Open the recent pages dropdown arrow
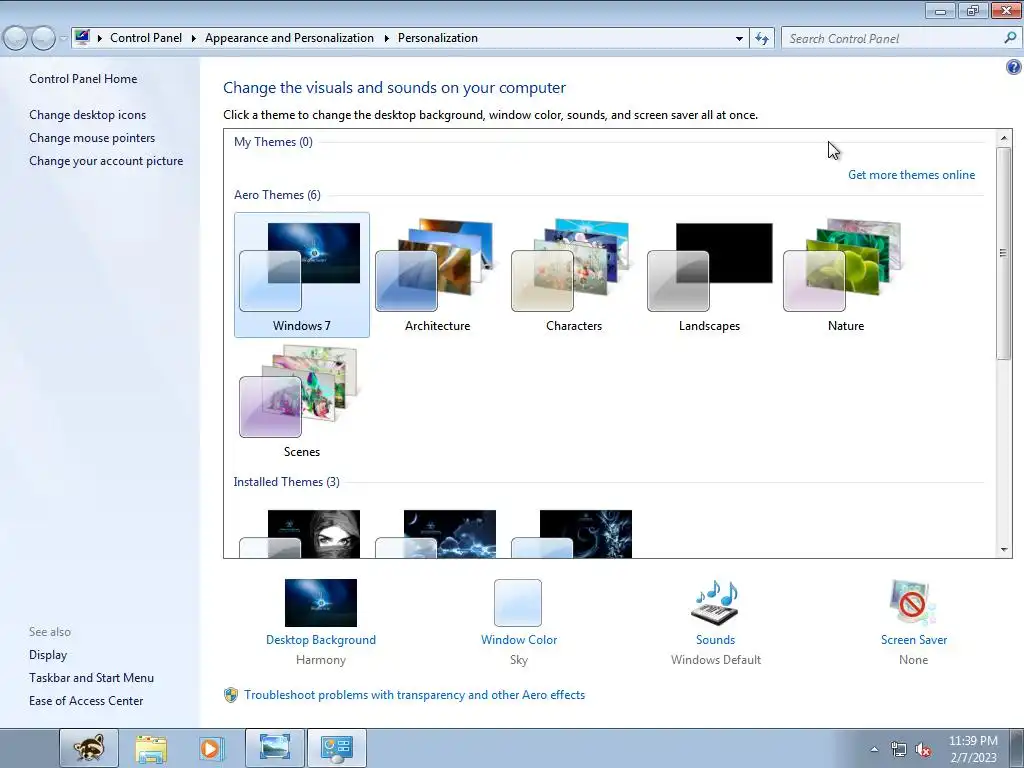 pos(63,39)
